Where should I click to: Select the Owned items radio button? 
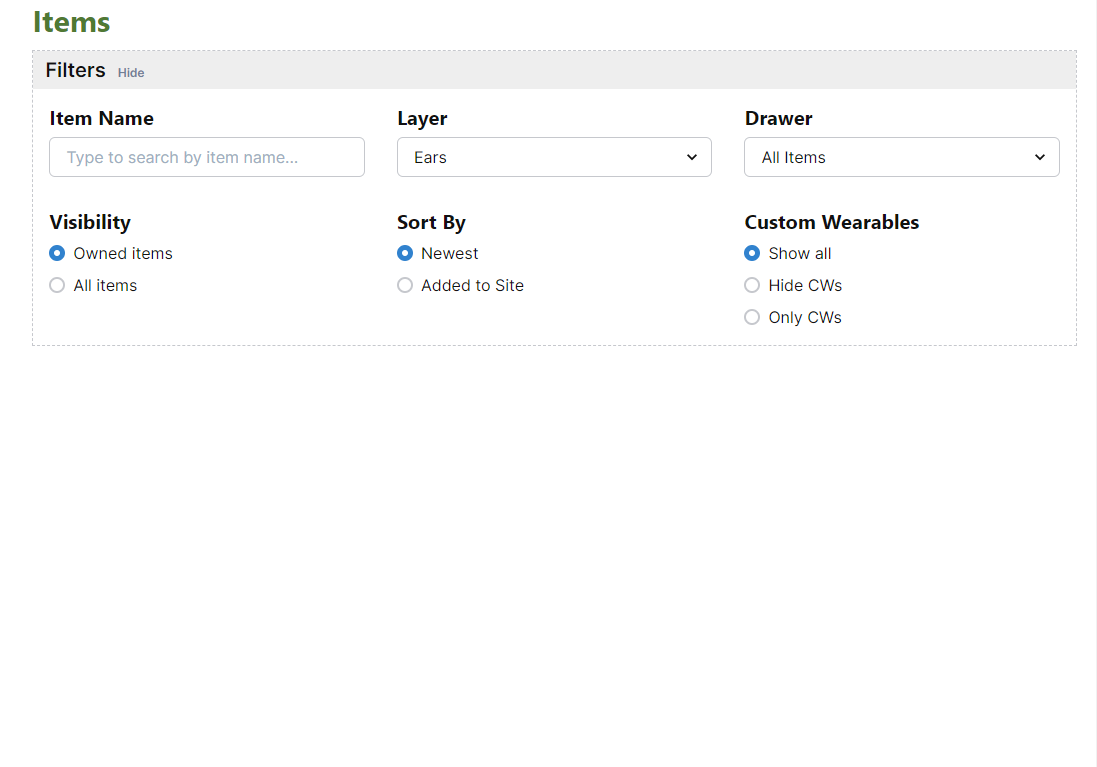(57, 253)
